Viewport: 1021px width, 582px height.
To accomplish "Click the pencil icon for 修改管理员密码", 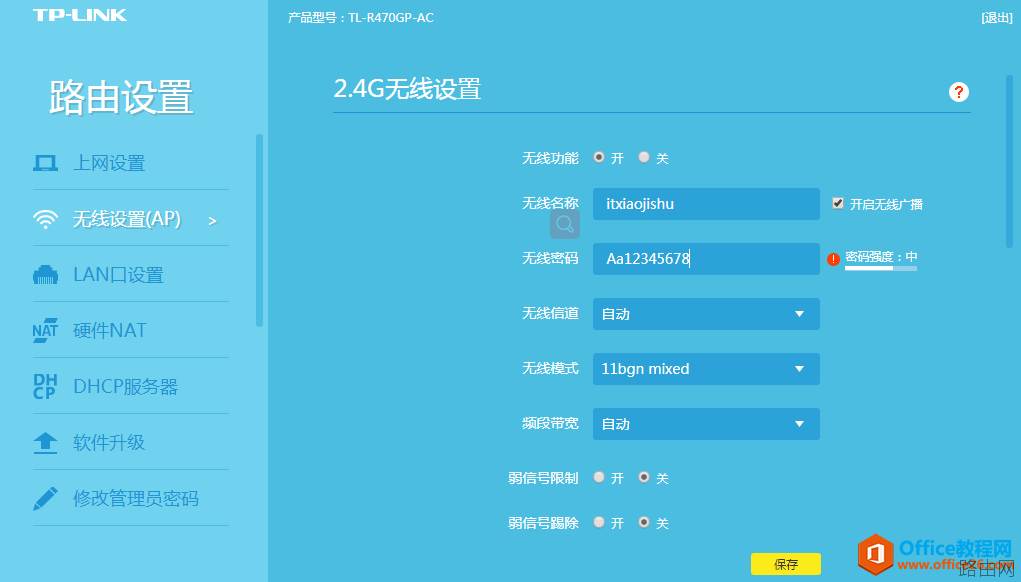I will pos(45,499).
